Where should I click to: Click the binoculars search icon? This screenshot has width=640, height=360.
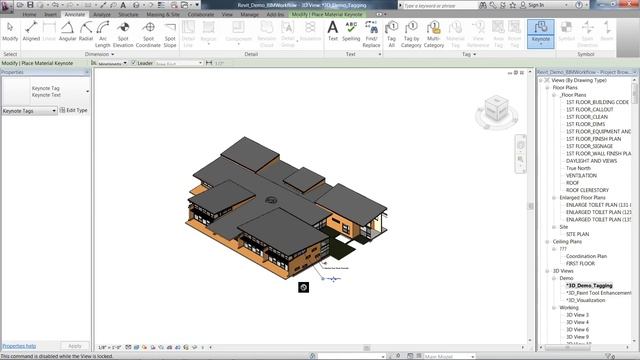483,5
